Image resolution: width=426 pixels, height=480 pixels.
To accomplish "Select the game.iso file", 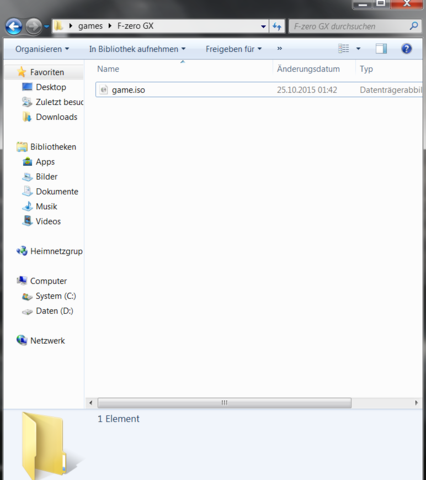I will pos(259,90).
